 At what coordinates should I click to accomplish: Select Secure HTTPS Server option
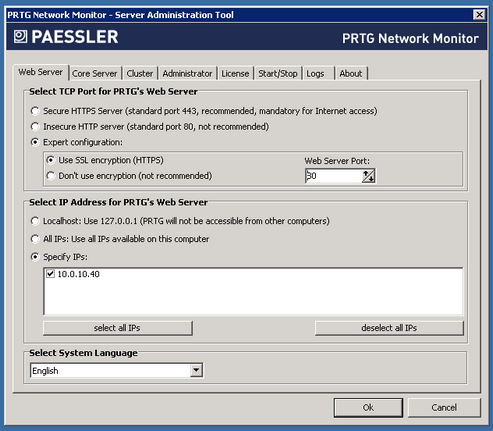tap(35, 111)
